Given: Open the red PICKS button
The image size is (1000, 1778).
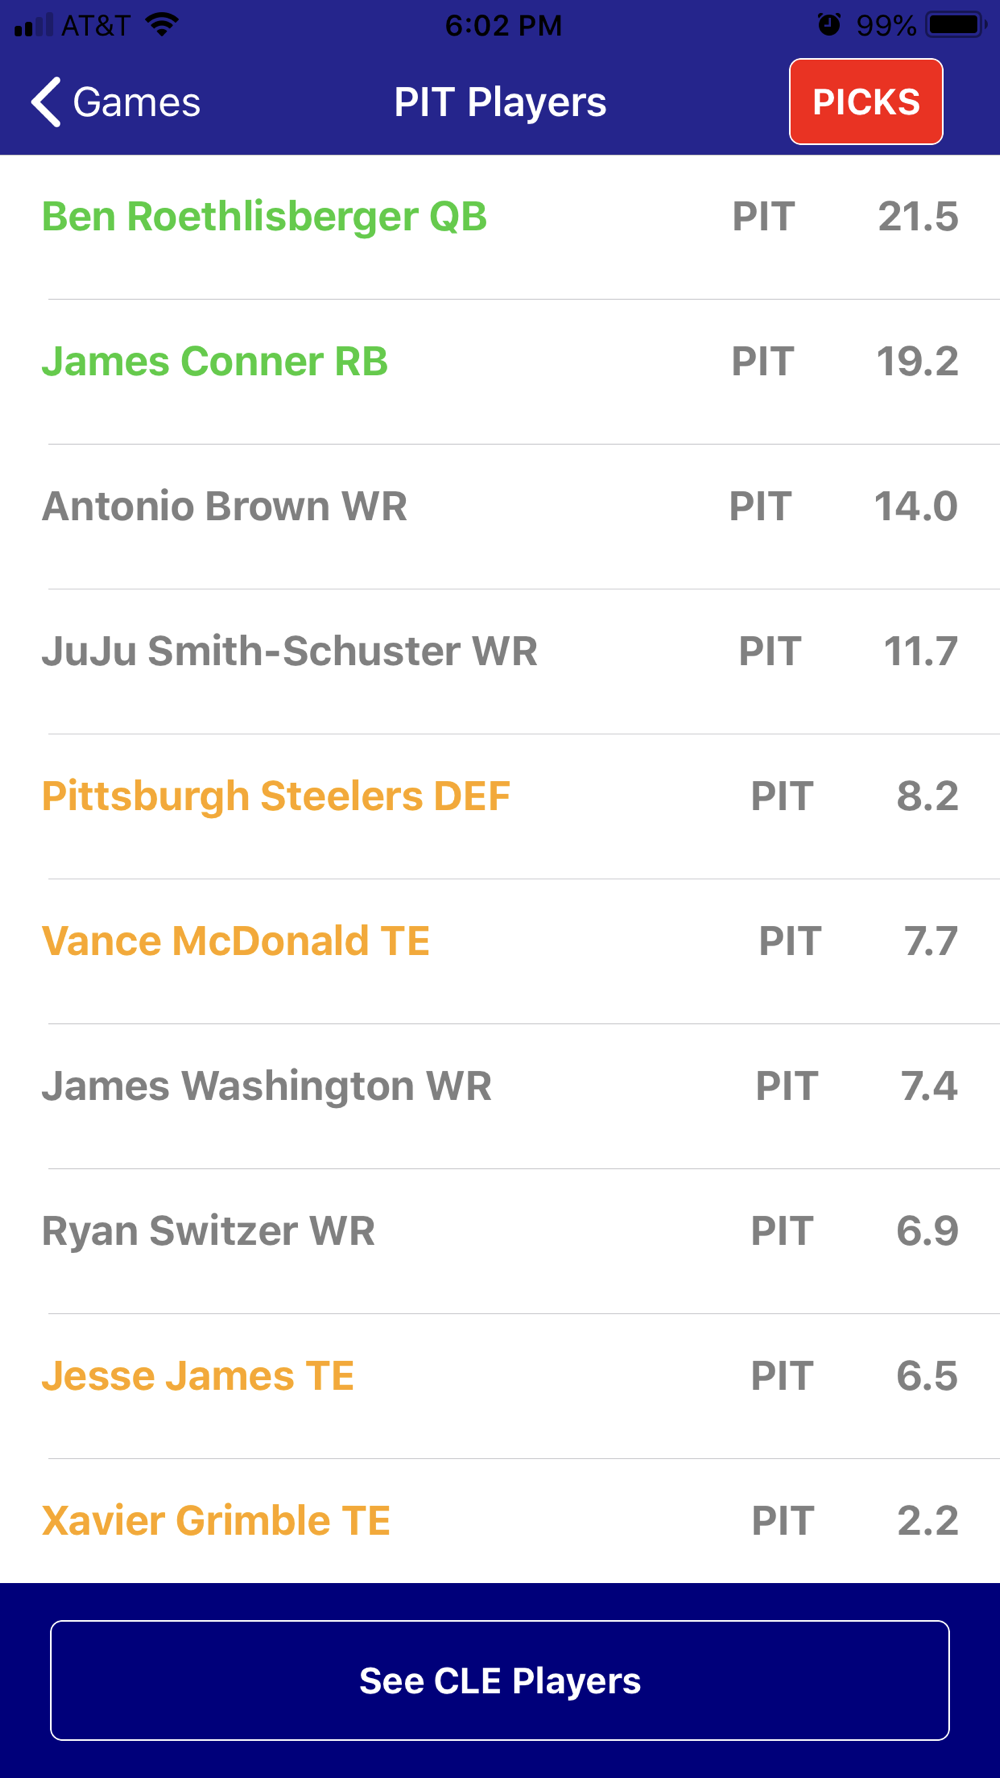Looking at the screenshot, I should click(x=866, y=102).
